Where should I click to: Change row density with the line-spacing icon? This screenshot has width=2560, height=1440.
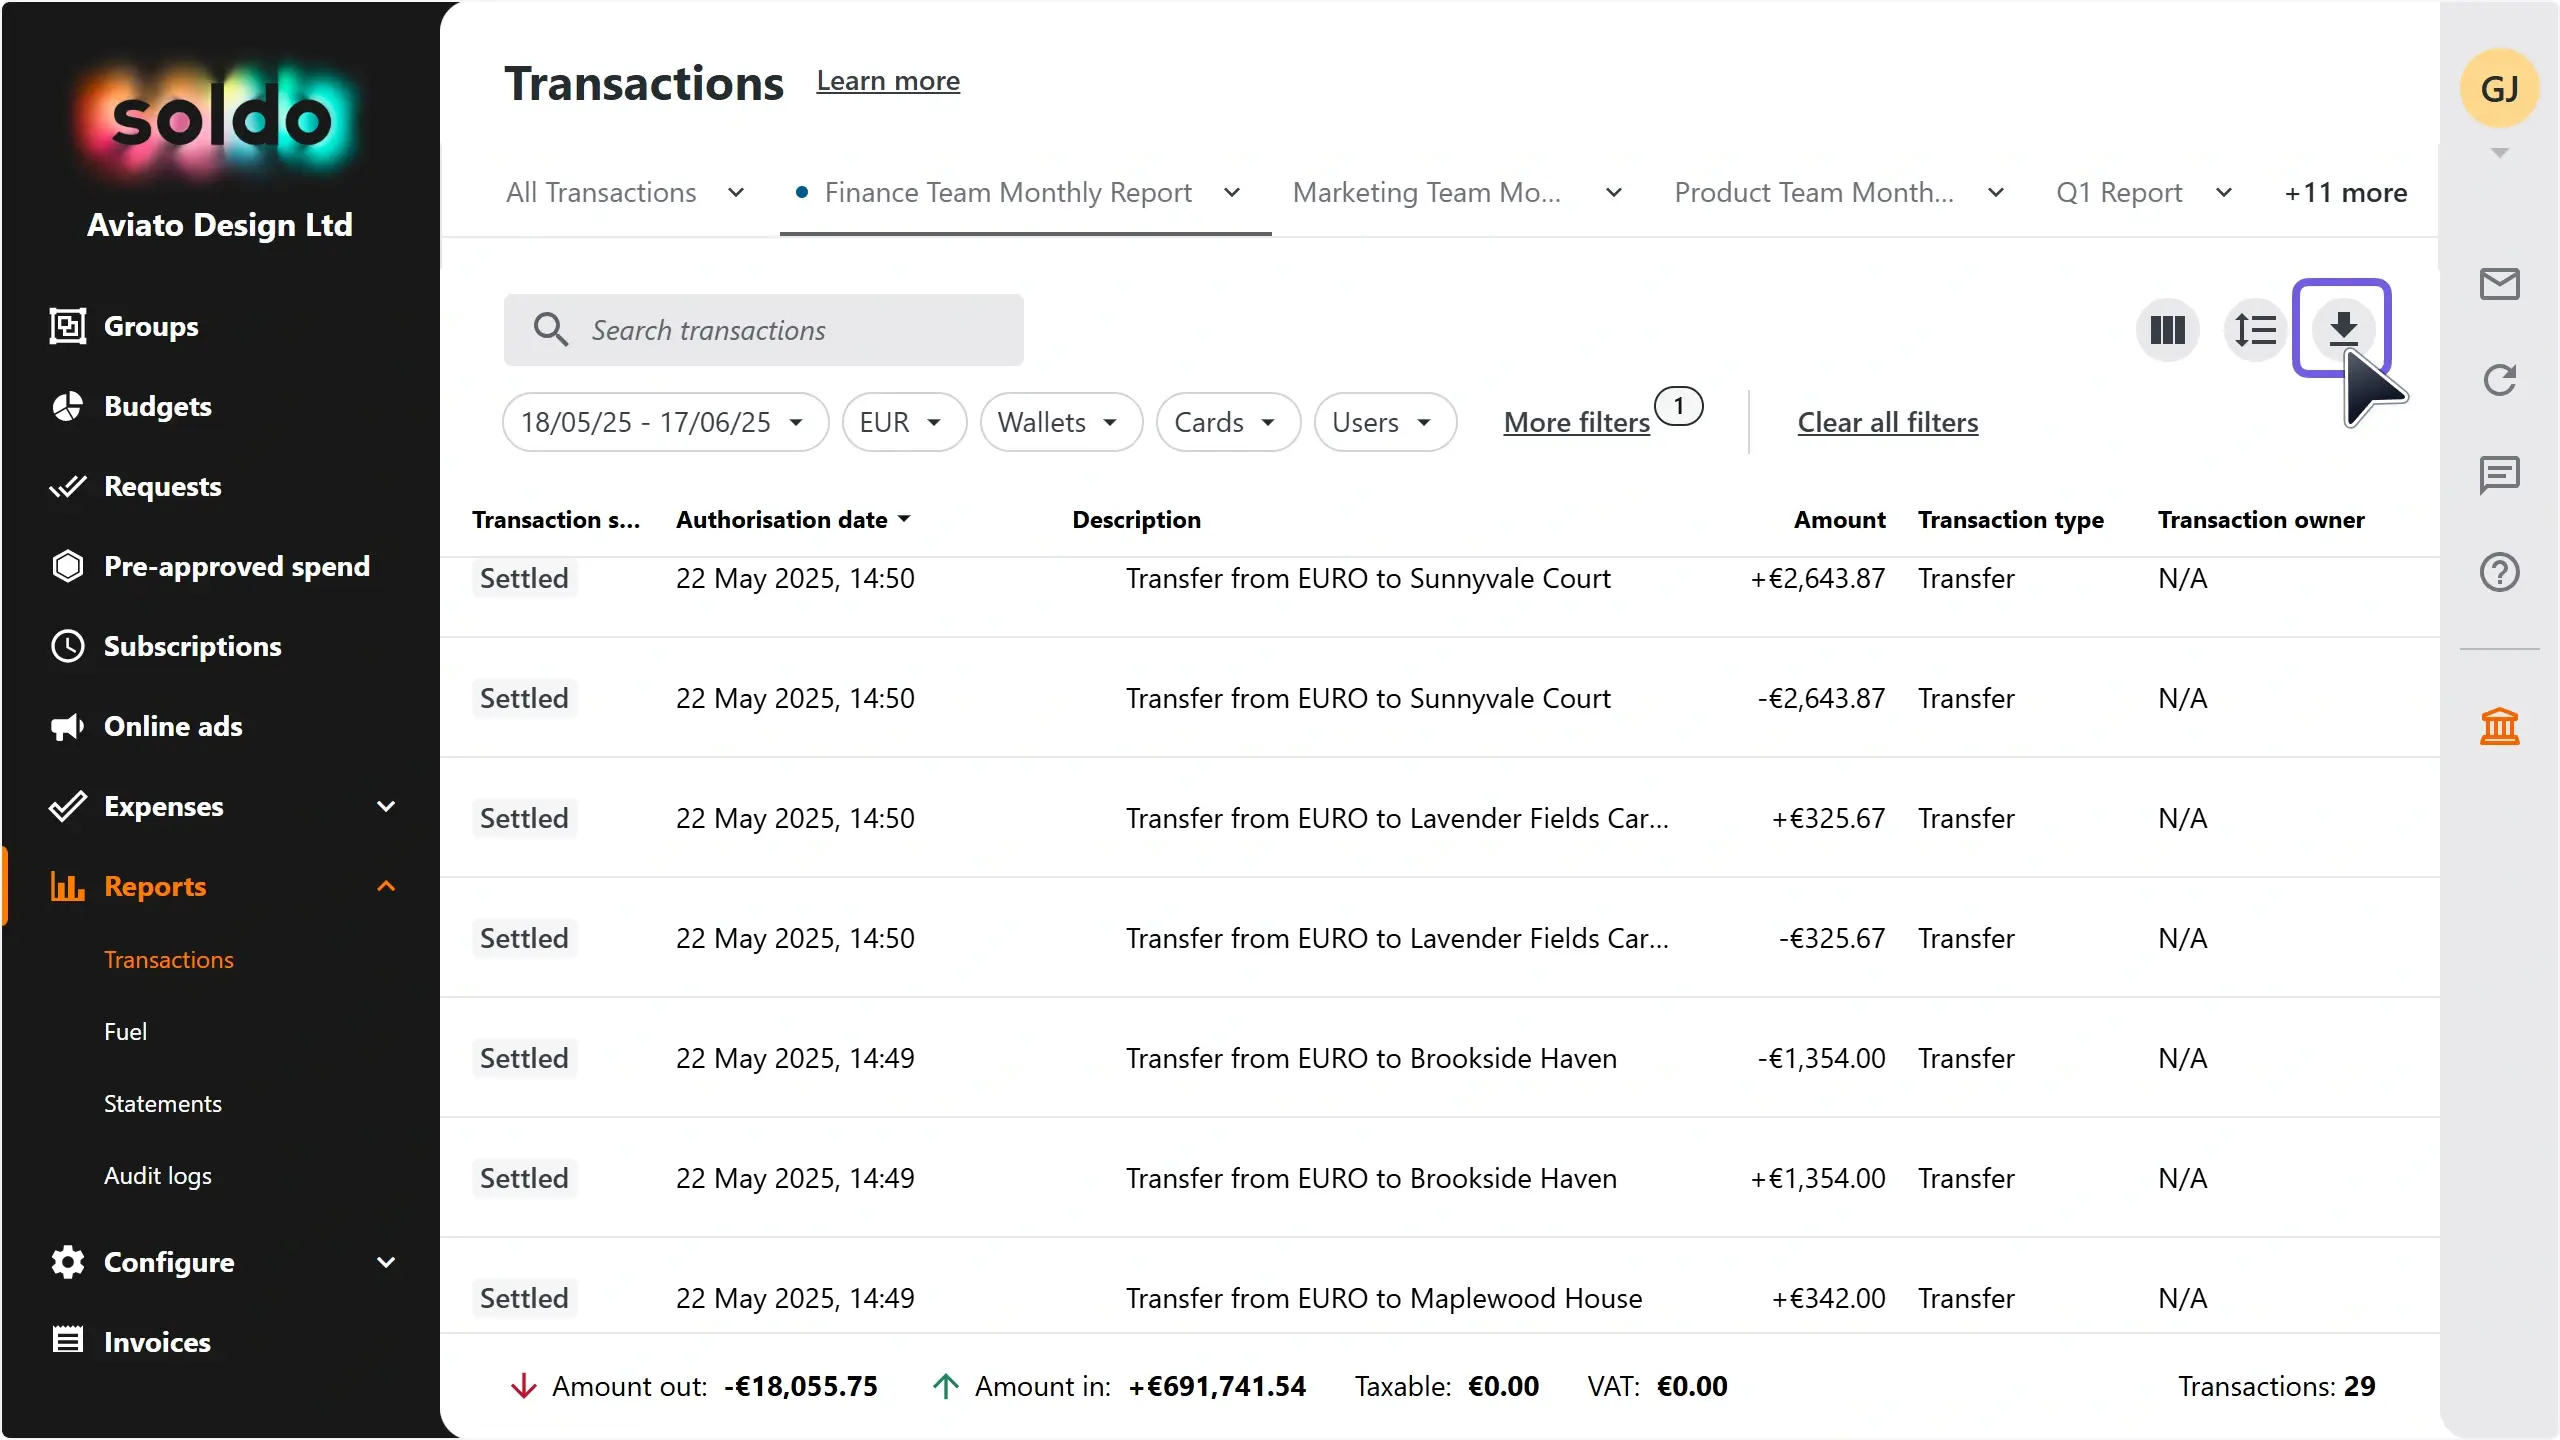click(x=2255, y=330)
